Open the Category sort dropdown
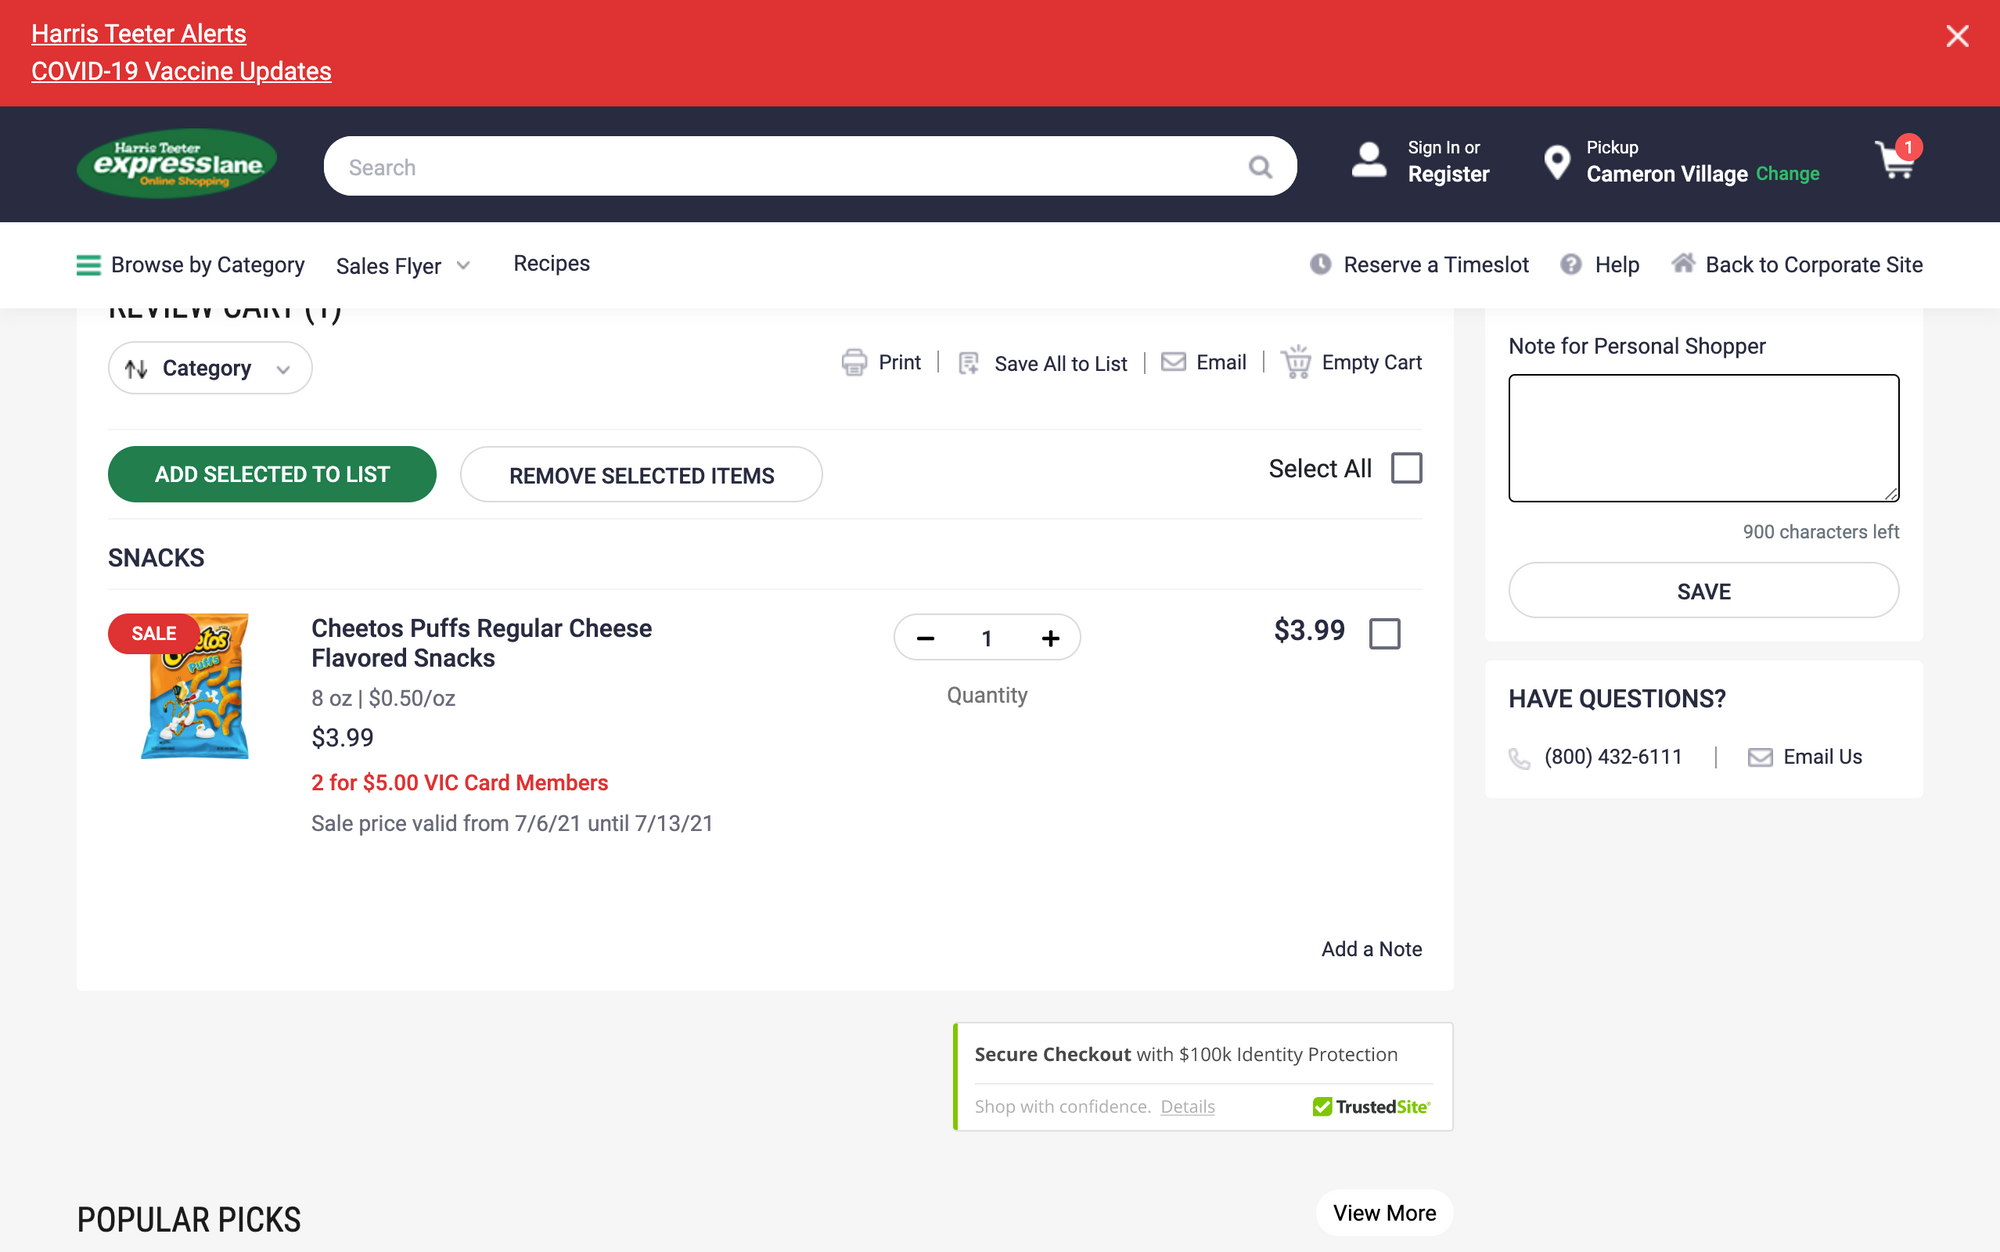The image size is (2000, 1252). (x=210, y=369)
